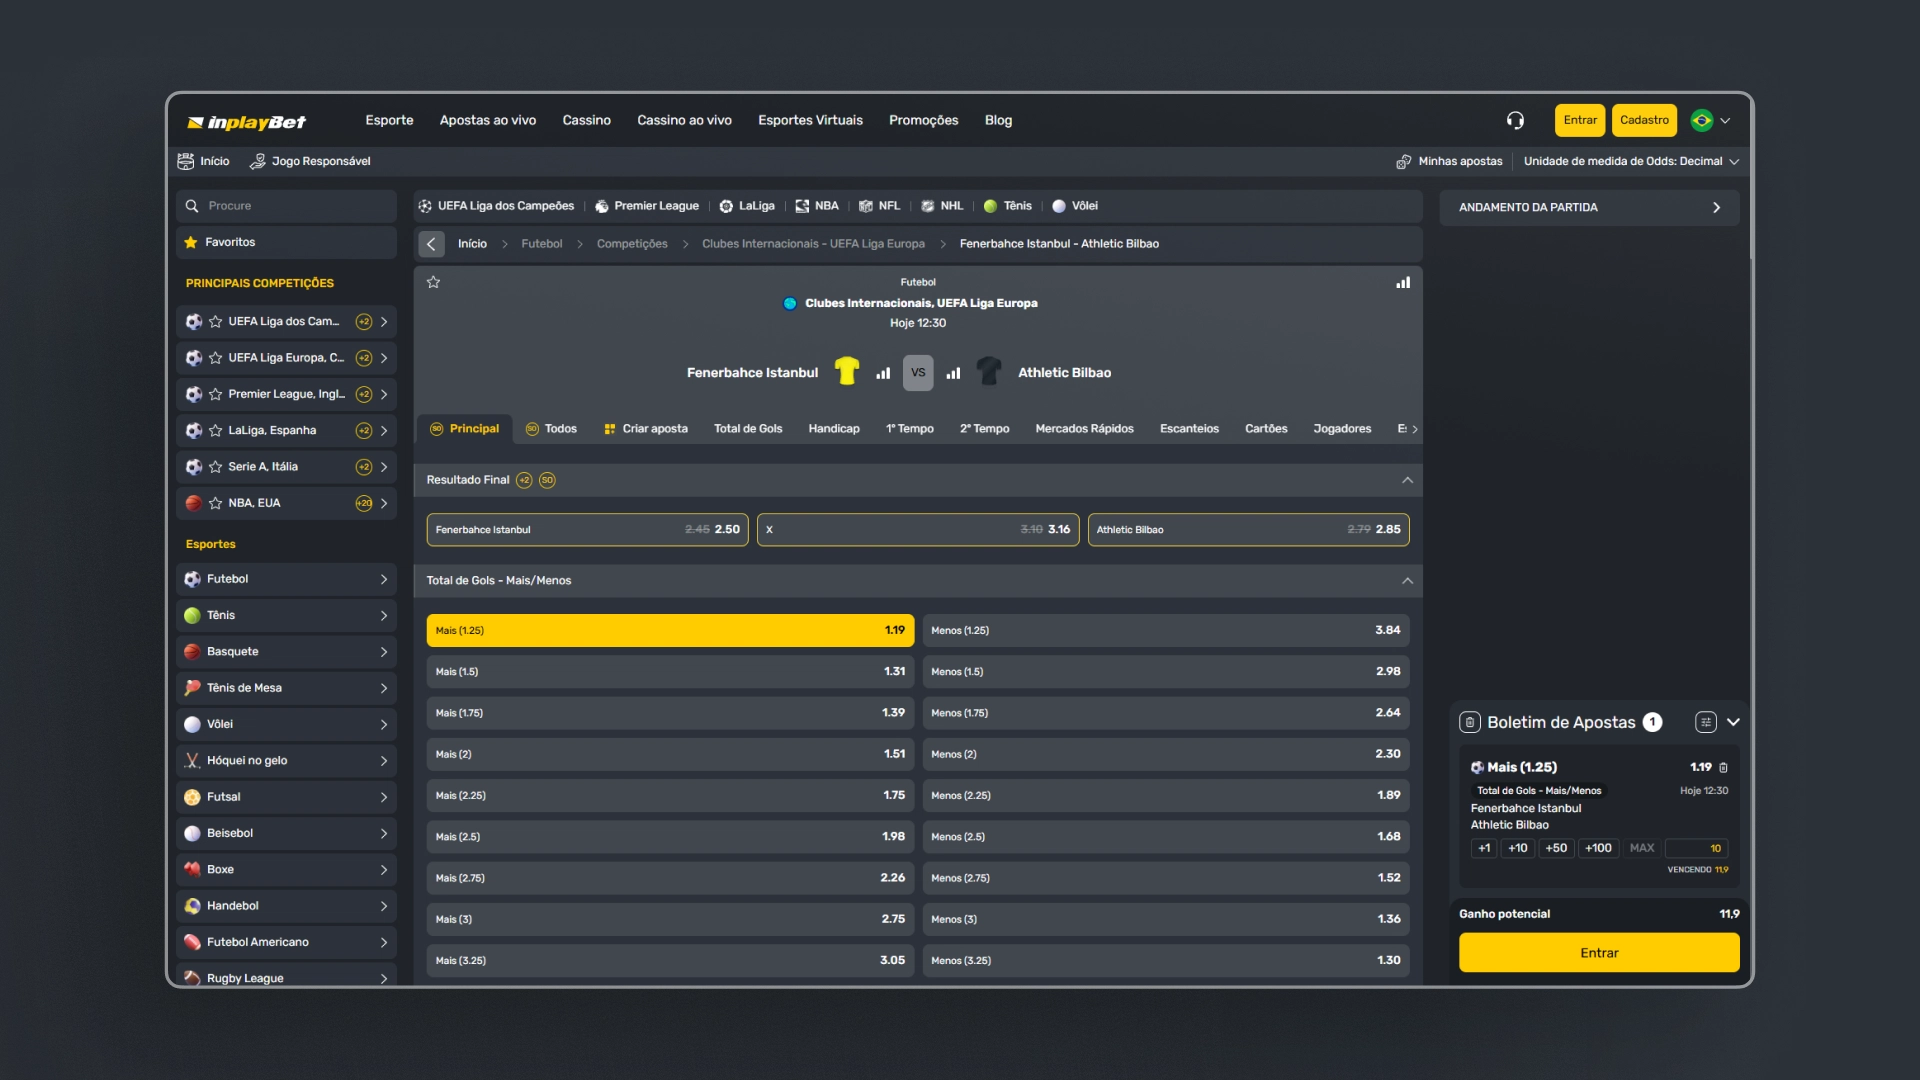The width and height of the screenshot is (1920, 1080).
Task: Collapse Boletim de Apostas chevron
Action: point(1733,722)
